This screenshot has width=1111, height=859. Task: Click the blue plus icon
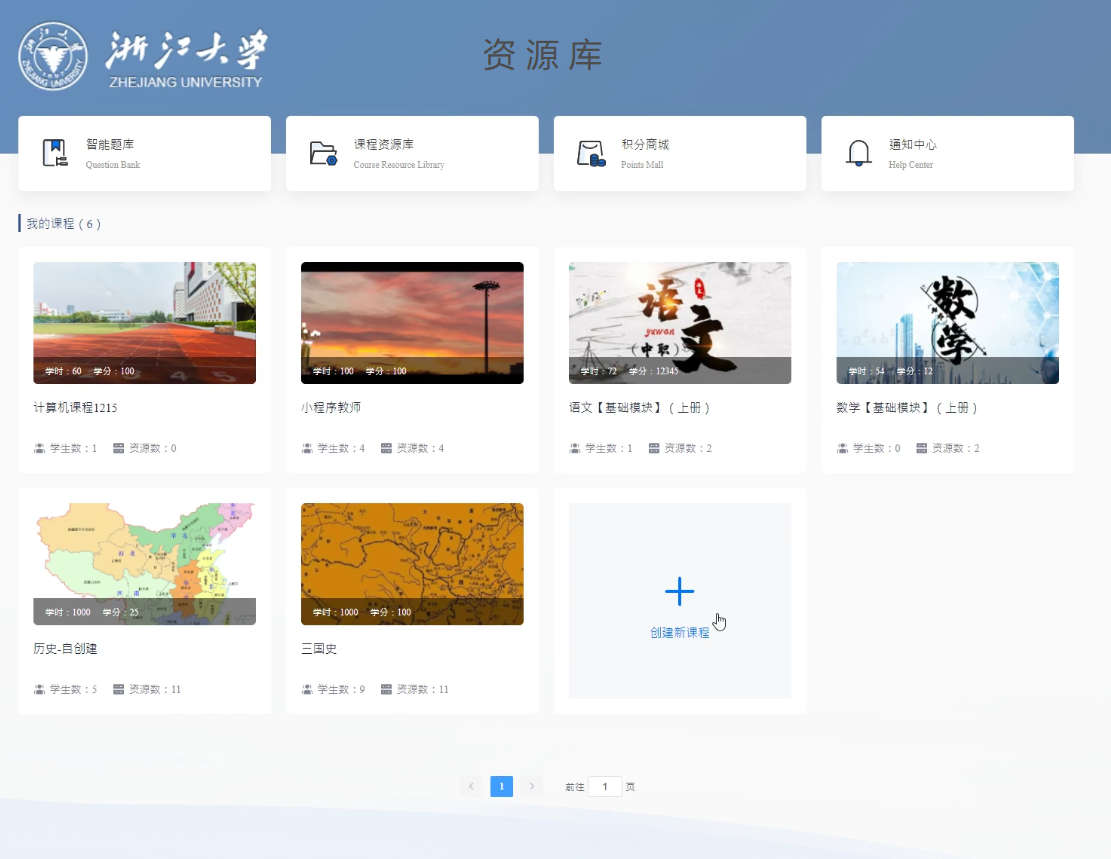[x=679, y=592]
